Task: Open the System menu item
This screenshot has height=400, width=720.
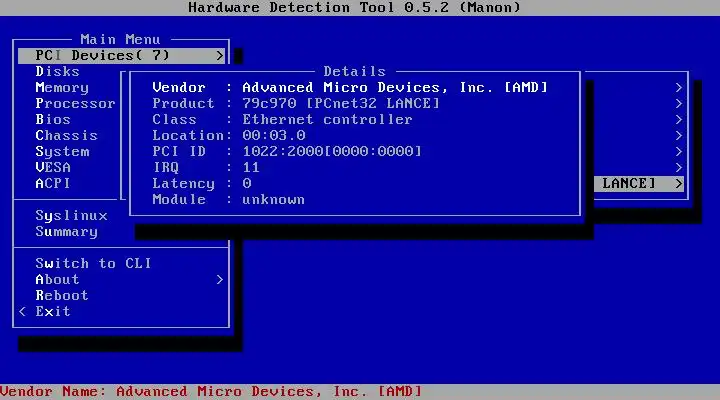Action: click(62, 152)
